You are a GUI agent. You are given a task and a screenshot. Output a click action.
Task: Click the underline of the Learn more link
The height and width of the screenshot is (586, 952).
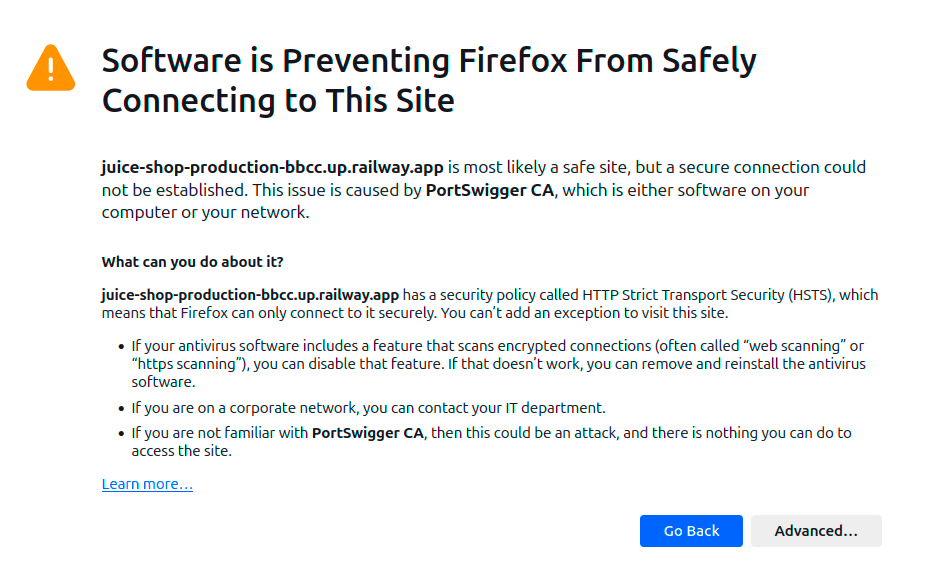[x=146, y=491]
